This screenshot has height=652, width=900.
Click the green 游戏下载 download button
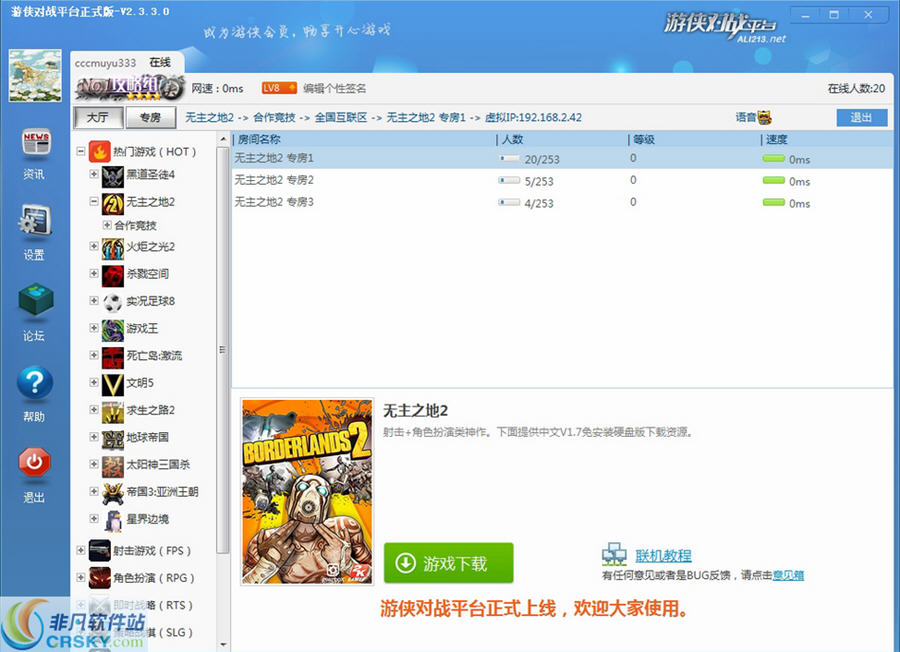pos(448,563)
